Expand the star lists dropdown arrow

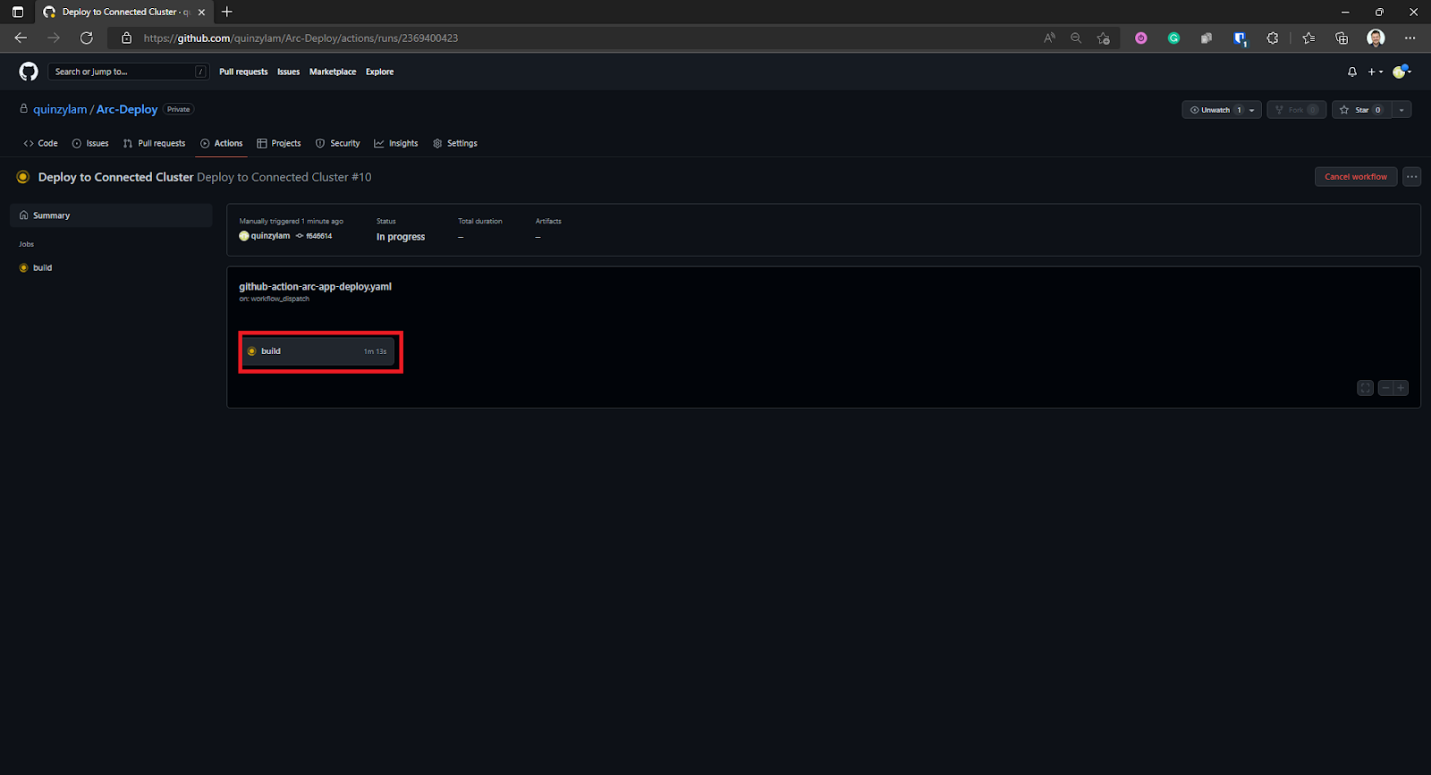[x=1402, y=110]
